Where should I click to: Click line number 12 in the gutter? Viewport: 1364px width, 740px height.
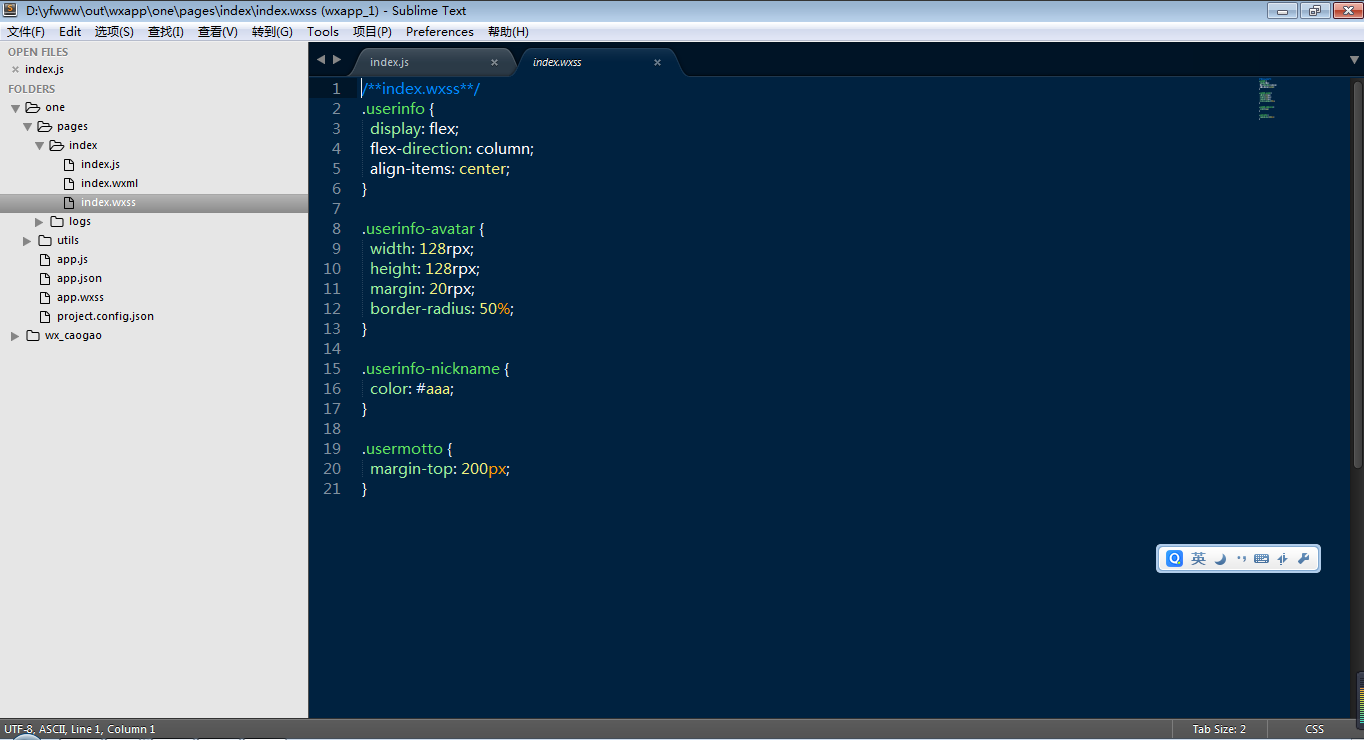pos(332,309)
